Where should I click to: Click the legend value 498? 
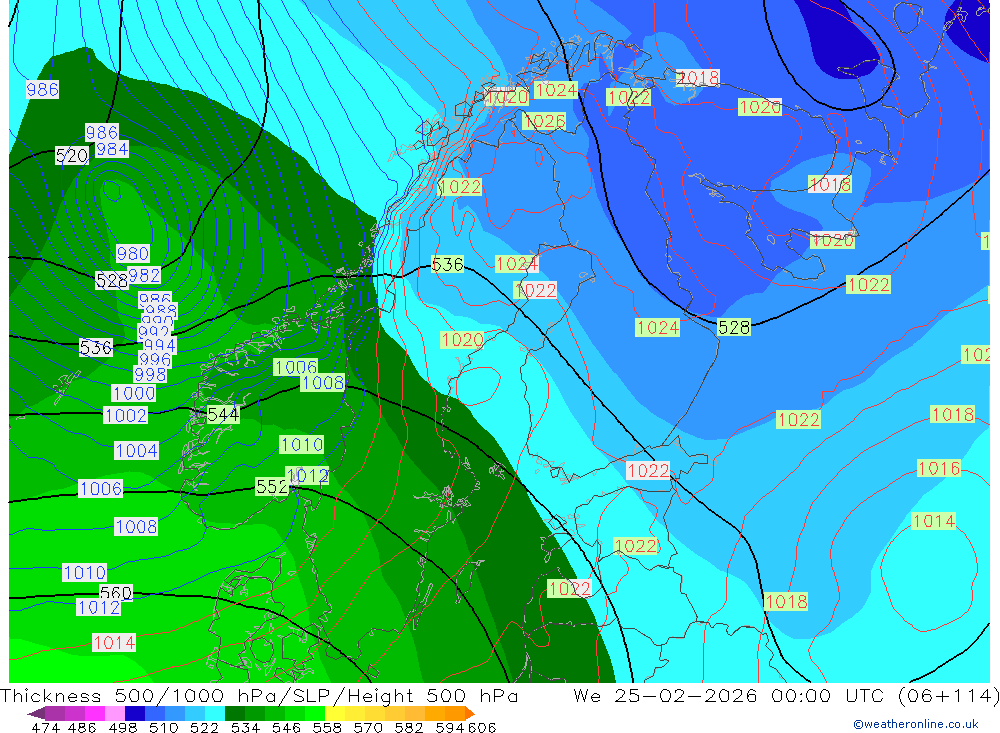[x=123, y=727]
